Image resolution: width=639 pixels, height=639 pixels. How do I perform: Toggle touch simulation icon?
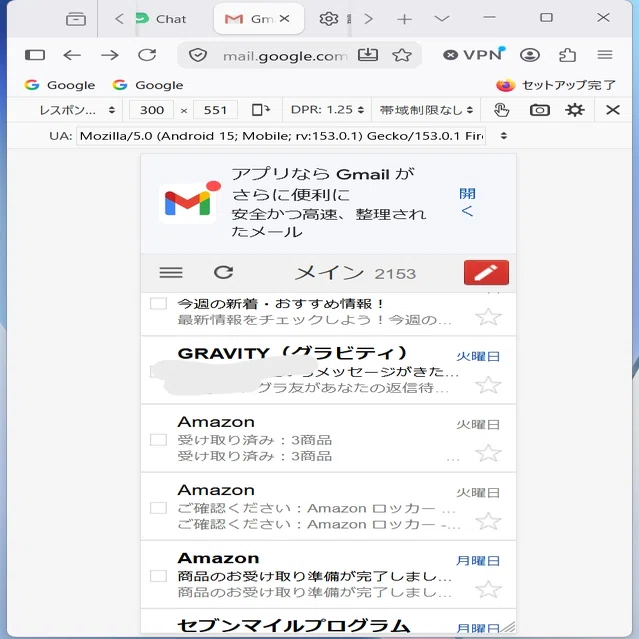(x=501, y=110)
